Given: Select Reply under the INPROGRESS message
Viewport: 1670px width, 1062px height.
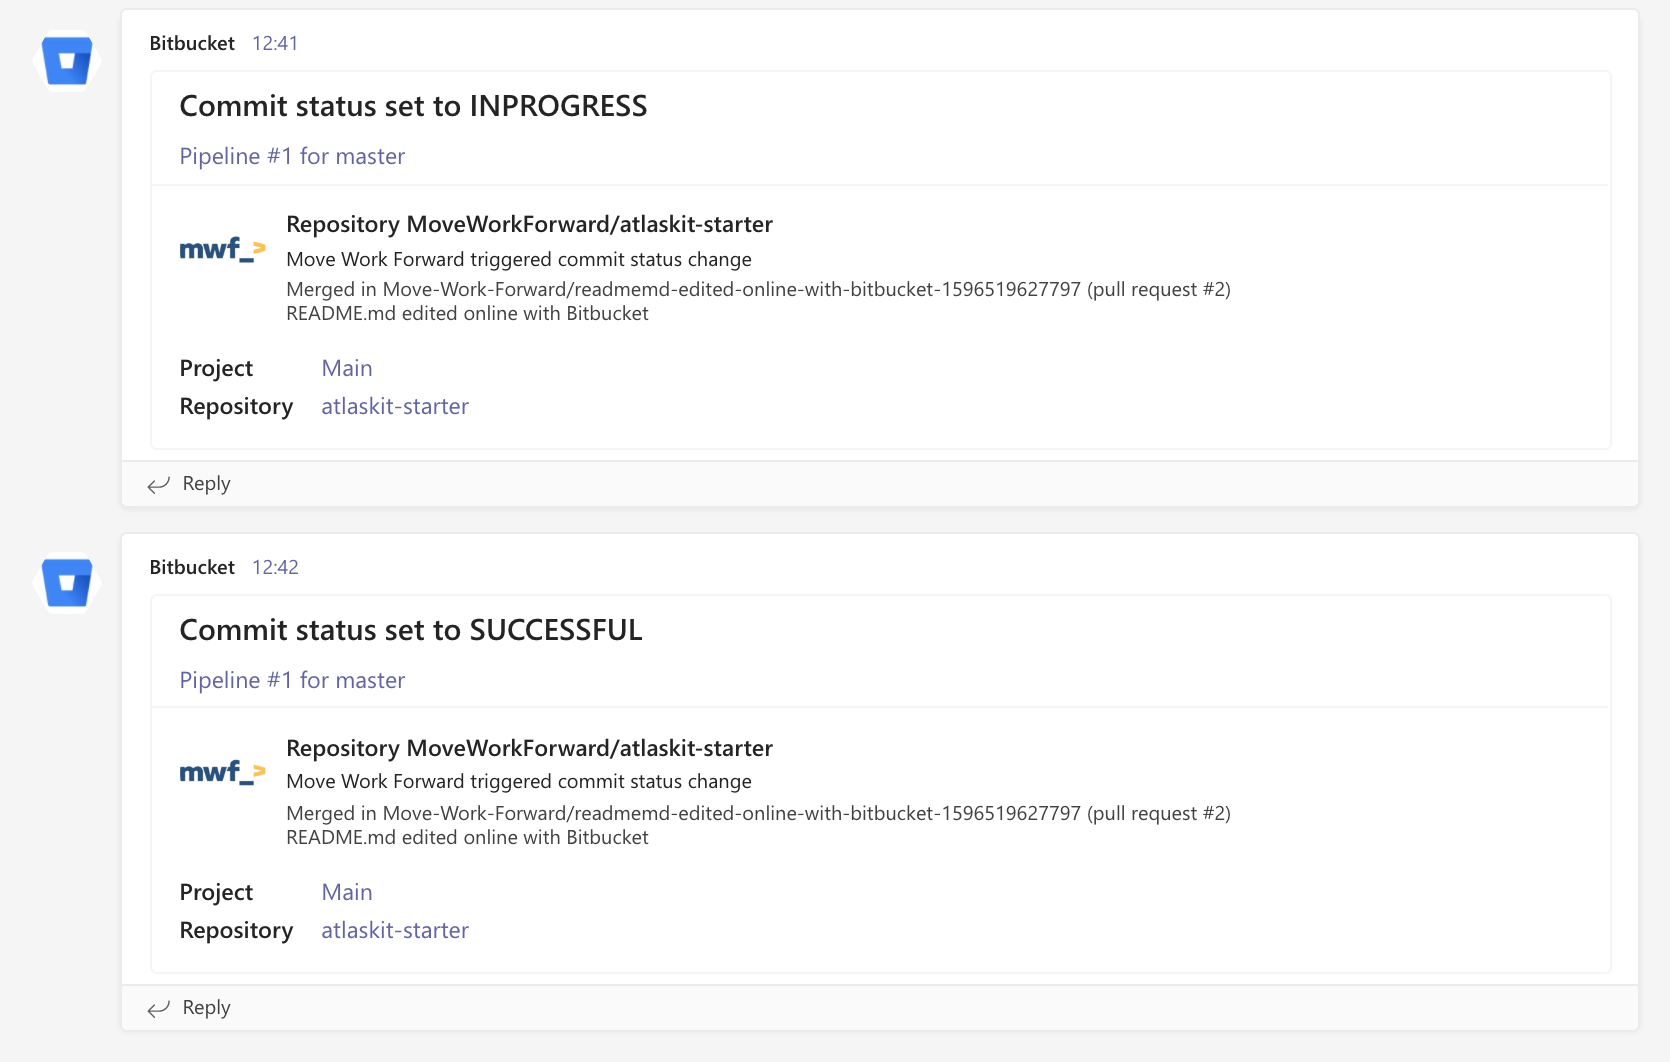Looking at the screenshot, I should click(x=205, y=483).
